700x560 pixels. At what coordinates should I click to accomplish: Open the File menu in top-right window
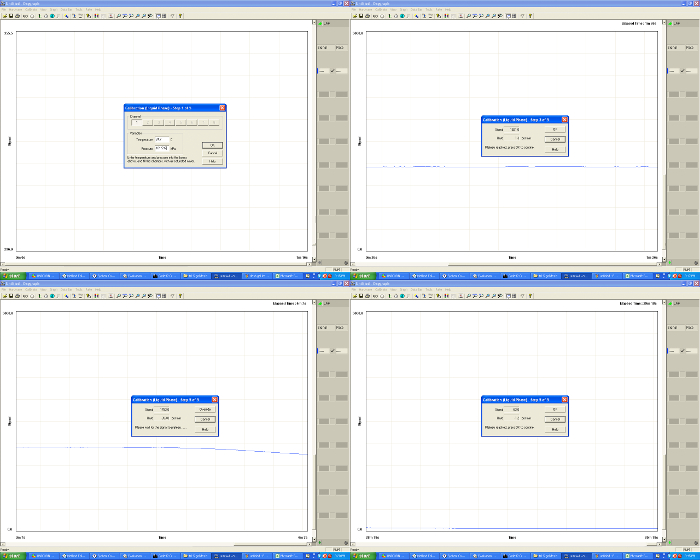pyautogui.click(x=354, y=9)
